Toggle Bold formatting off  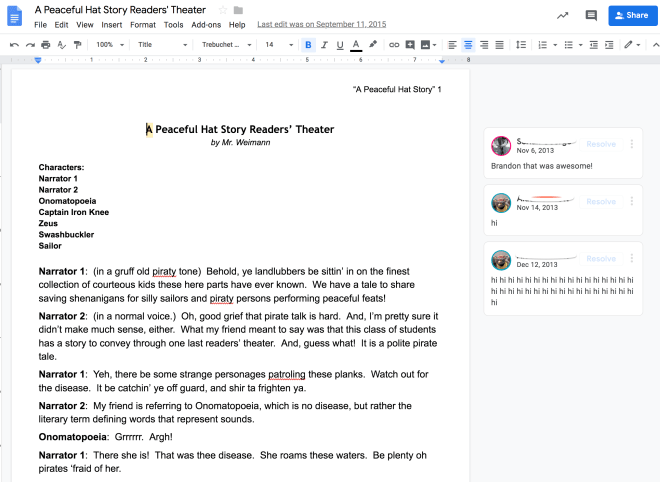click(307, 45)
